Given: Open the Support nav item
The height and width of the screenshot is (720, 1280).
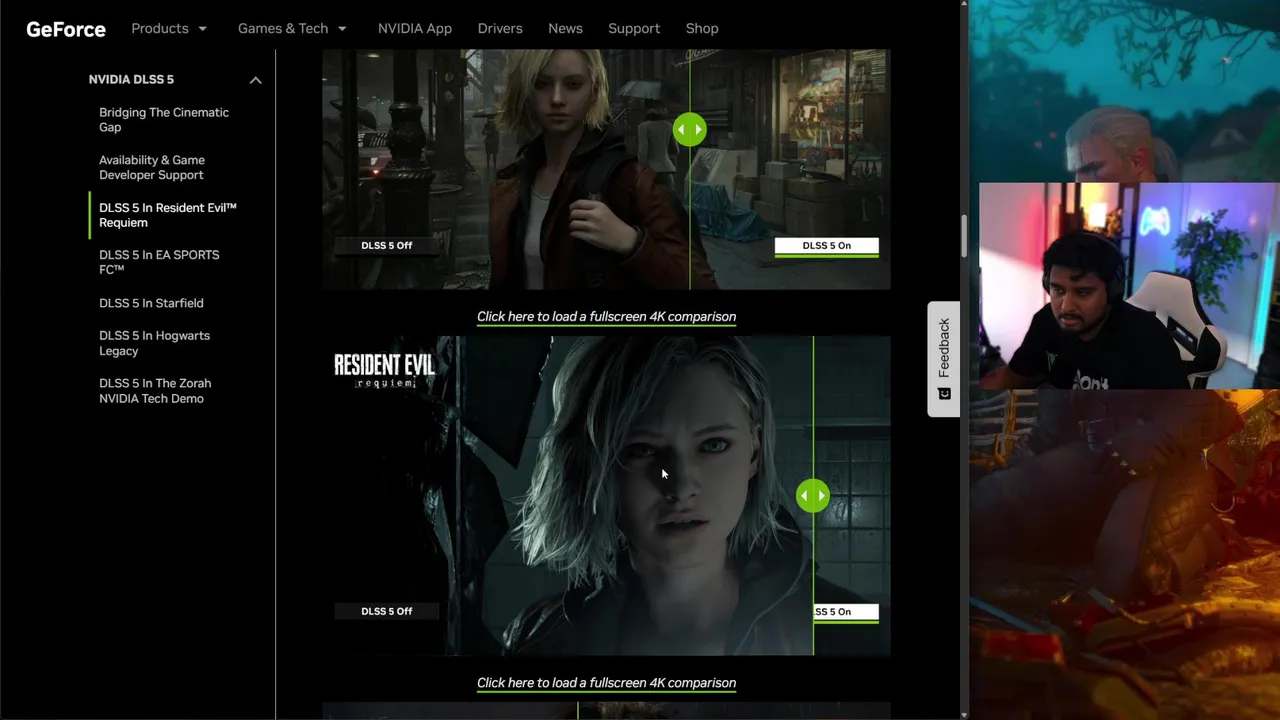Looking at the screenshot, I should (634, 28).
